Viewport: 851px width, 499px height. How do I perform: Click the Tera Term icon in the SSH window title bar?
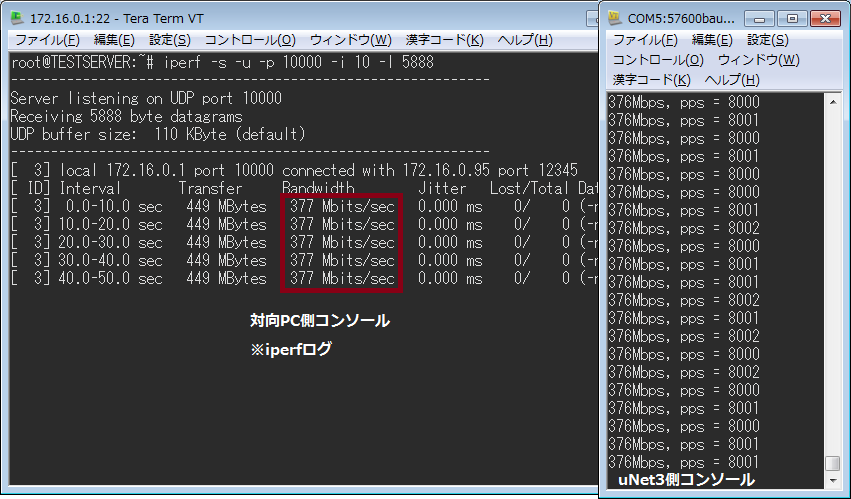coord(16,18)
